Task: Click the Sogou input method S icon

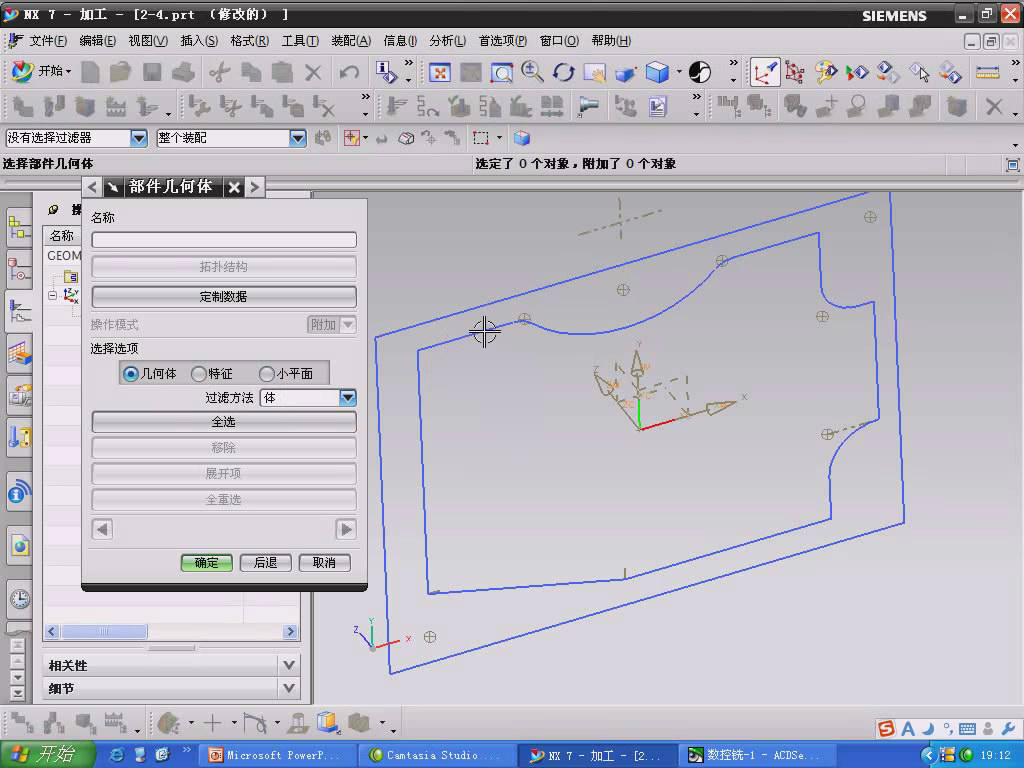Action: click(x=887, y=728)
